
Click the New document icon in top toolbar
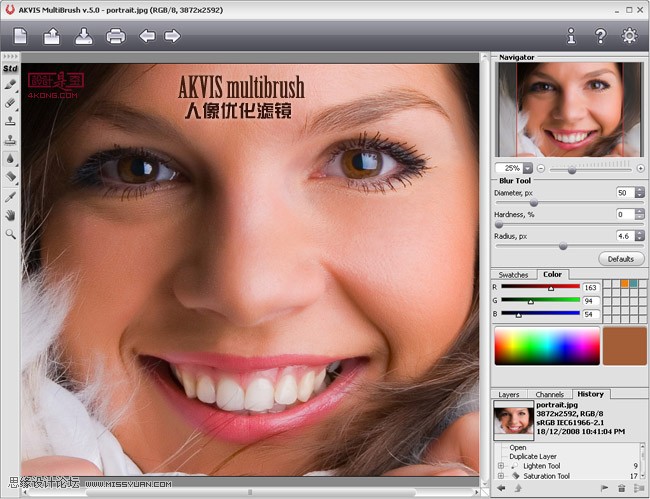click(20, 37)
